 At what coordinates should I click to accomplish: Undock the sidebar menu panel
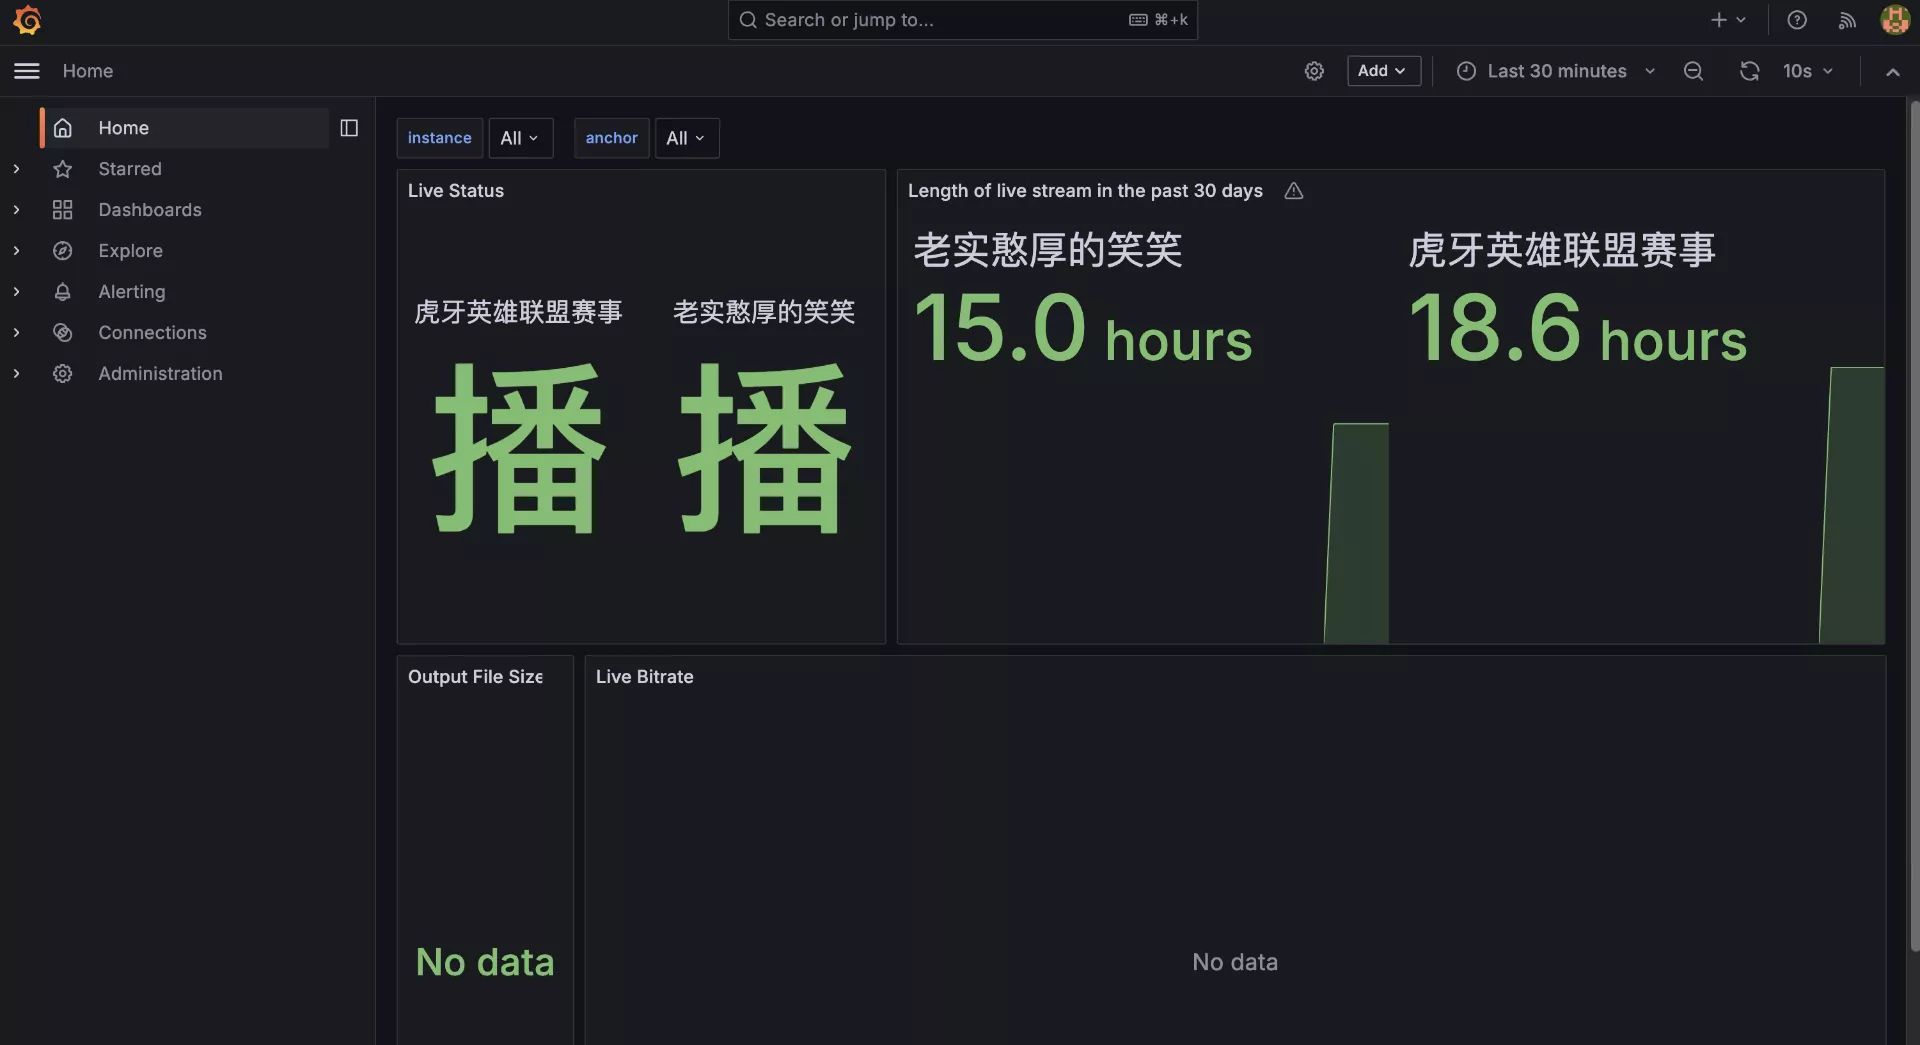pos(349,128)
